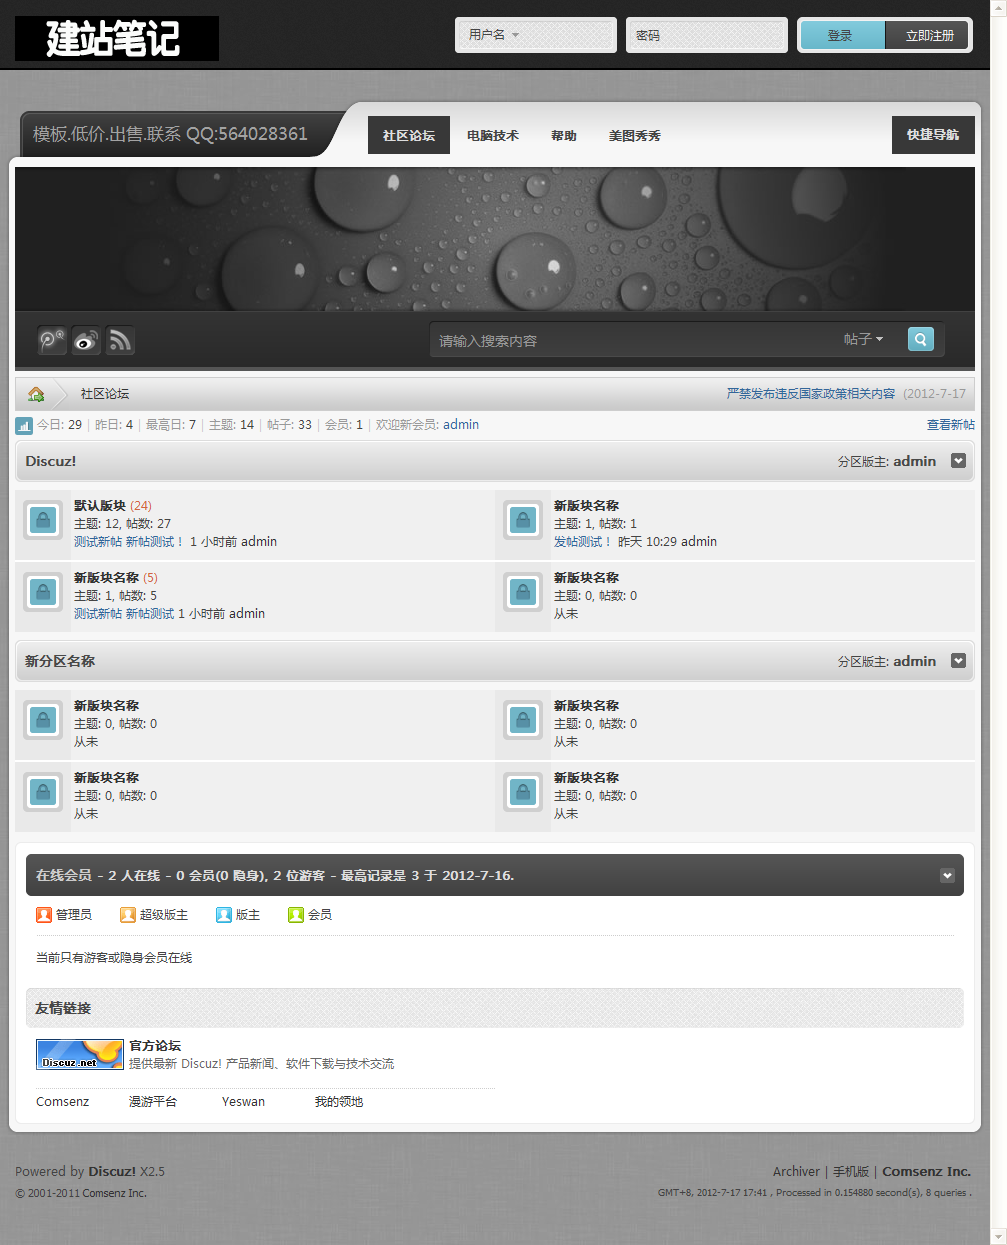The height and width of the screenshot is (1245, 1007).
Task: Click the 立即注册 button
Action: pyautogui.click(x=927, y=34)
